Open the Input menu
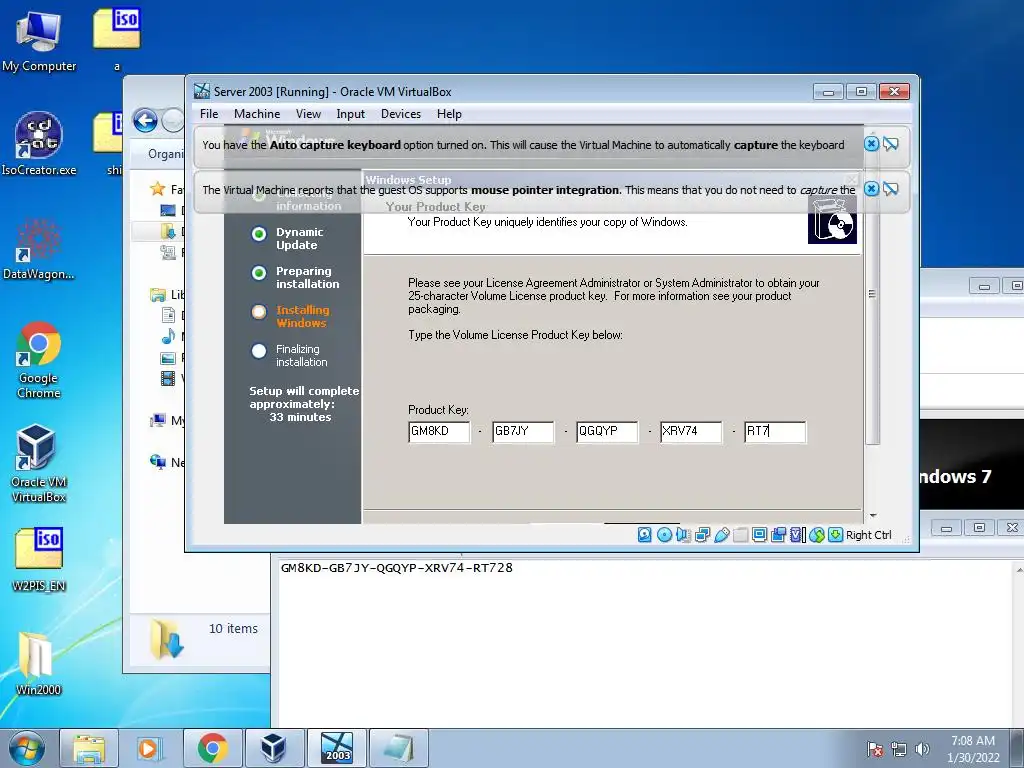The width and height of the screenshot is (1024, 768). [351, 114]
